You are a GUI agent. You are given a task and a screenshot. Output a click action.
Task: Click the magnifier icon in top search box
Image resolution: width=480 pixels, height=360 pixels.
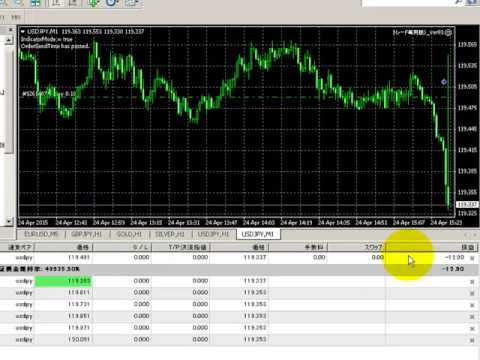coord(460,2)
